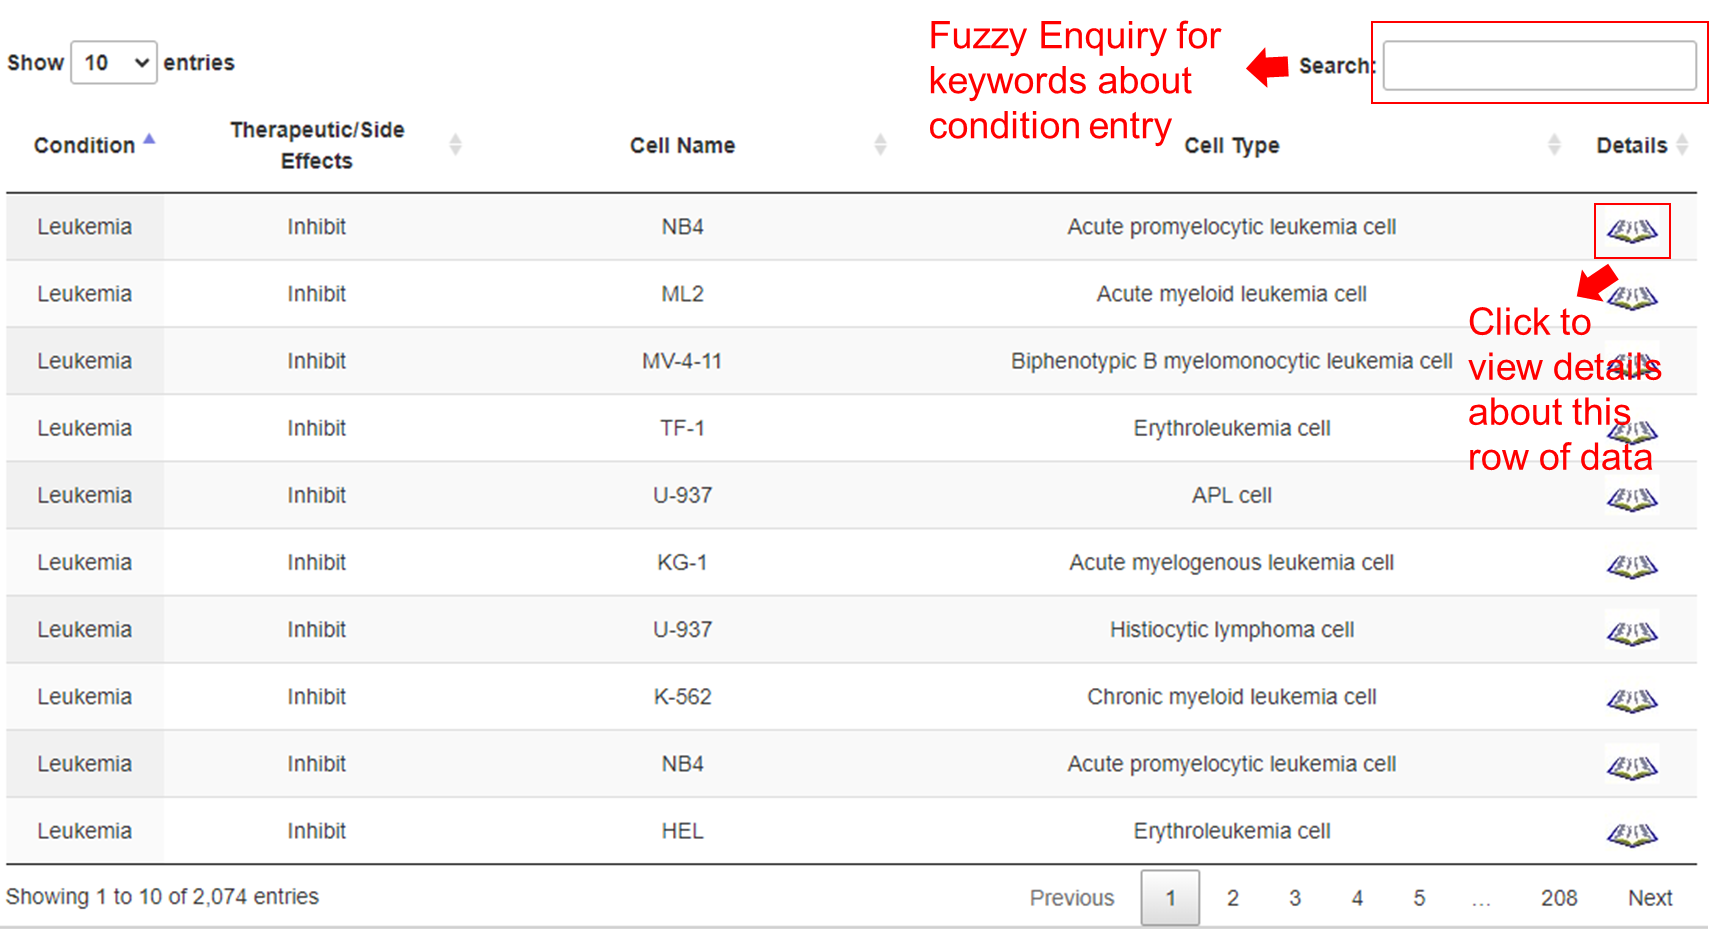1709x929 pixels.
Task: Select page 5 in pagination
Action: (1419, 898)
